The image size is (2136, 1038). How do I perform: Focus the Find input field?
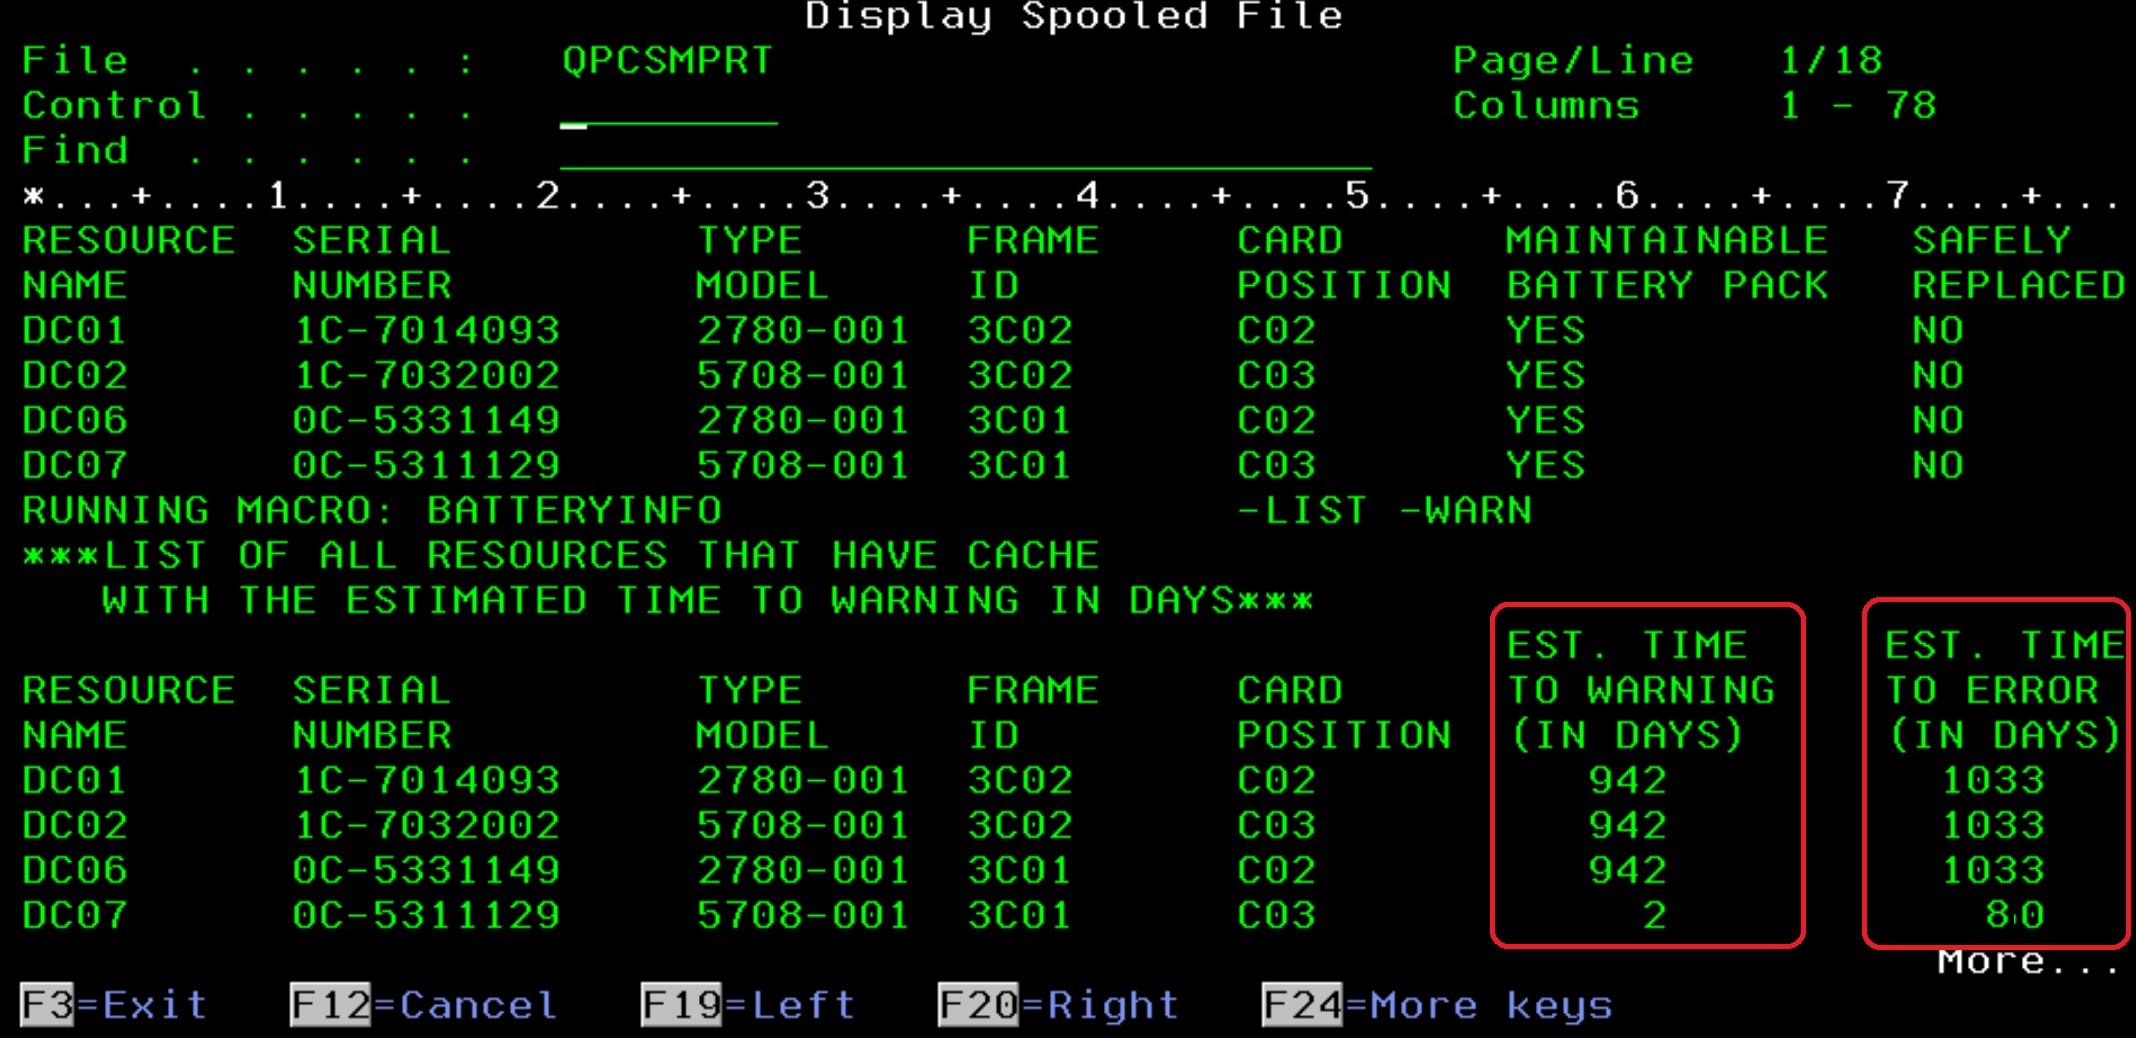964,155
